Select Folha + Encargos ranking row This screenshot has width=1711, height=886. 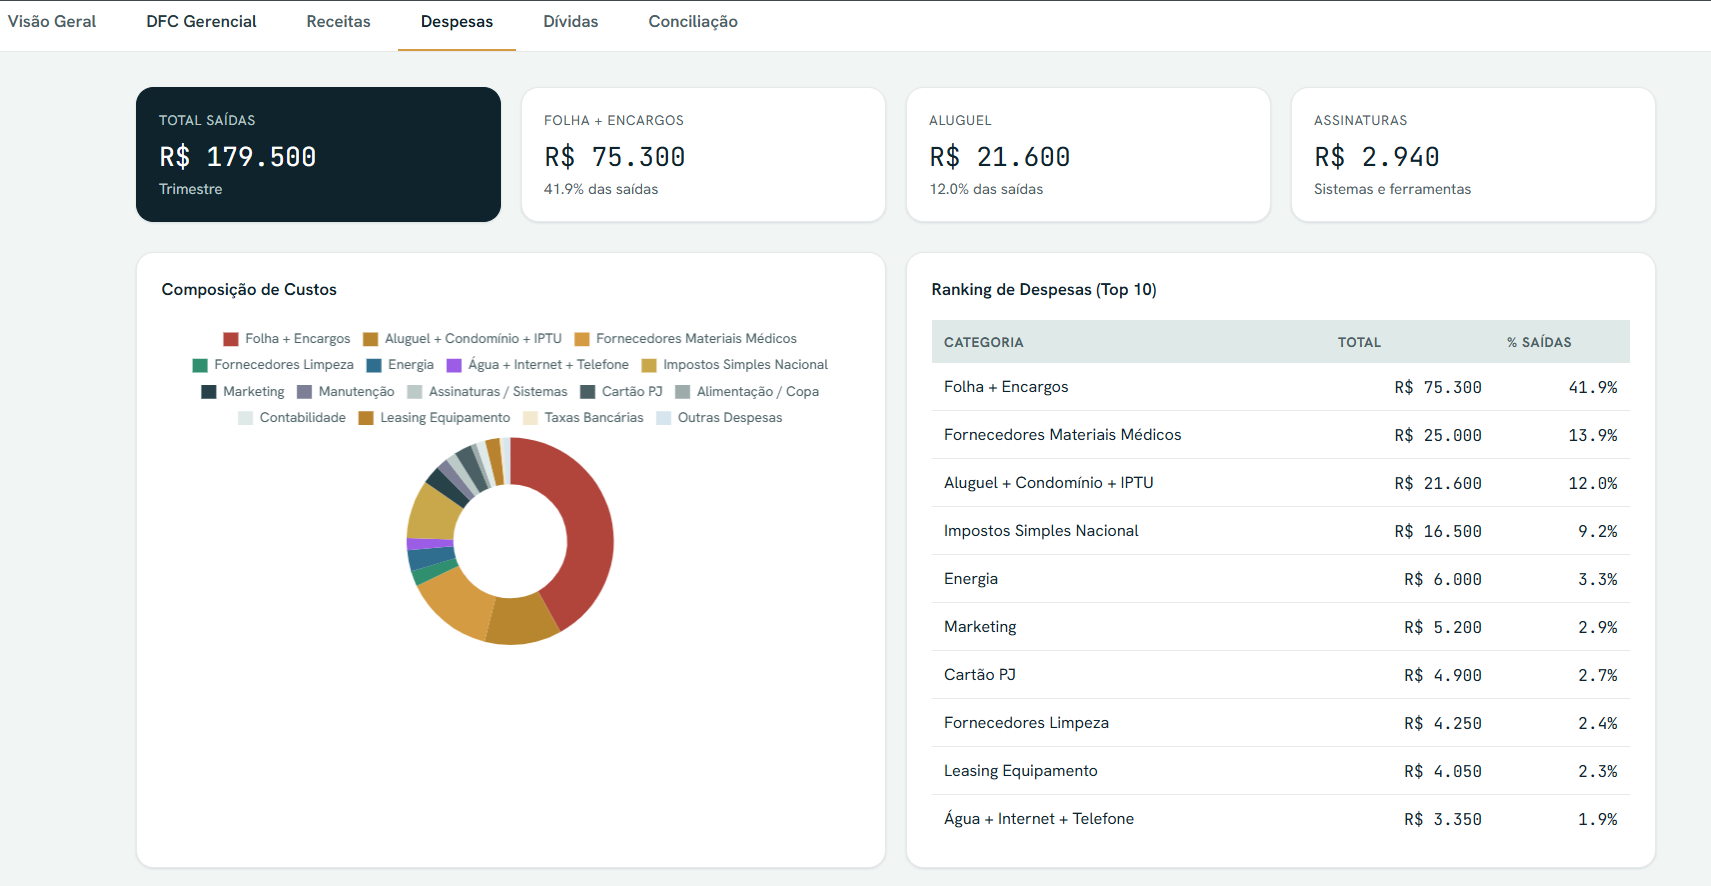point(1280,387)
